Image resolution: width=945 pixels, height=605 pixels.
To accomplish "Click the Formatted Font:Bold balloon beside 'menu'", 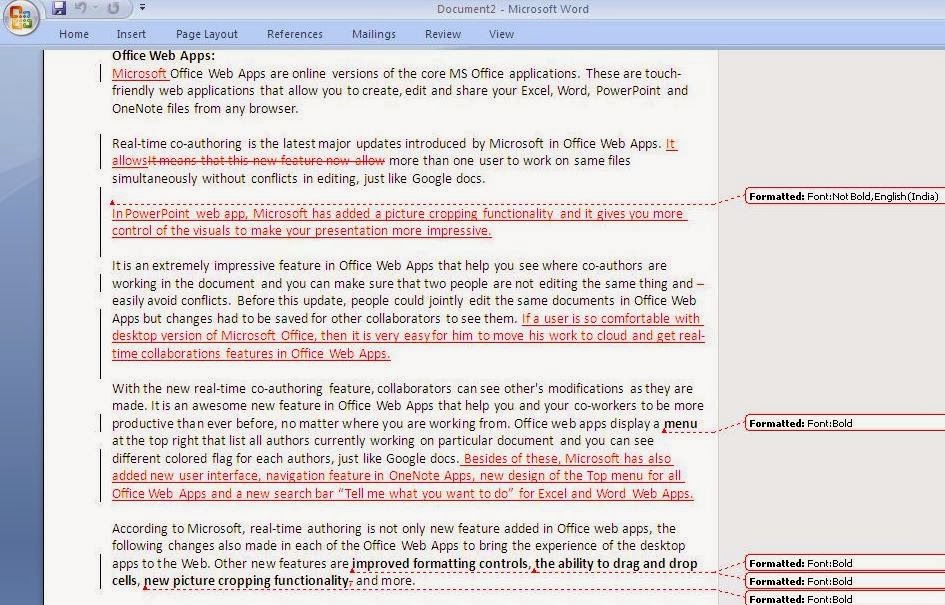I will [845, 423].
